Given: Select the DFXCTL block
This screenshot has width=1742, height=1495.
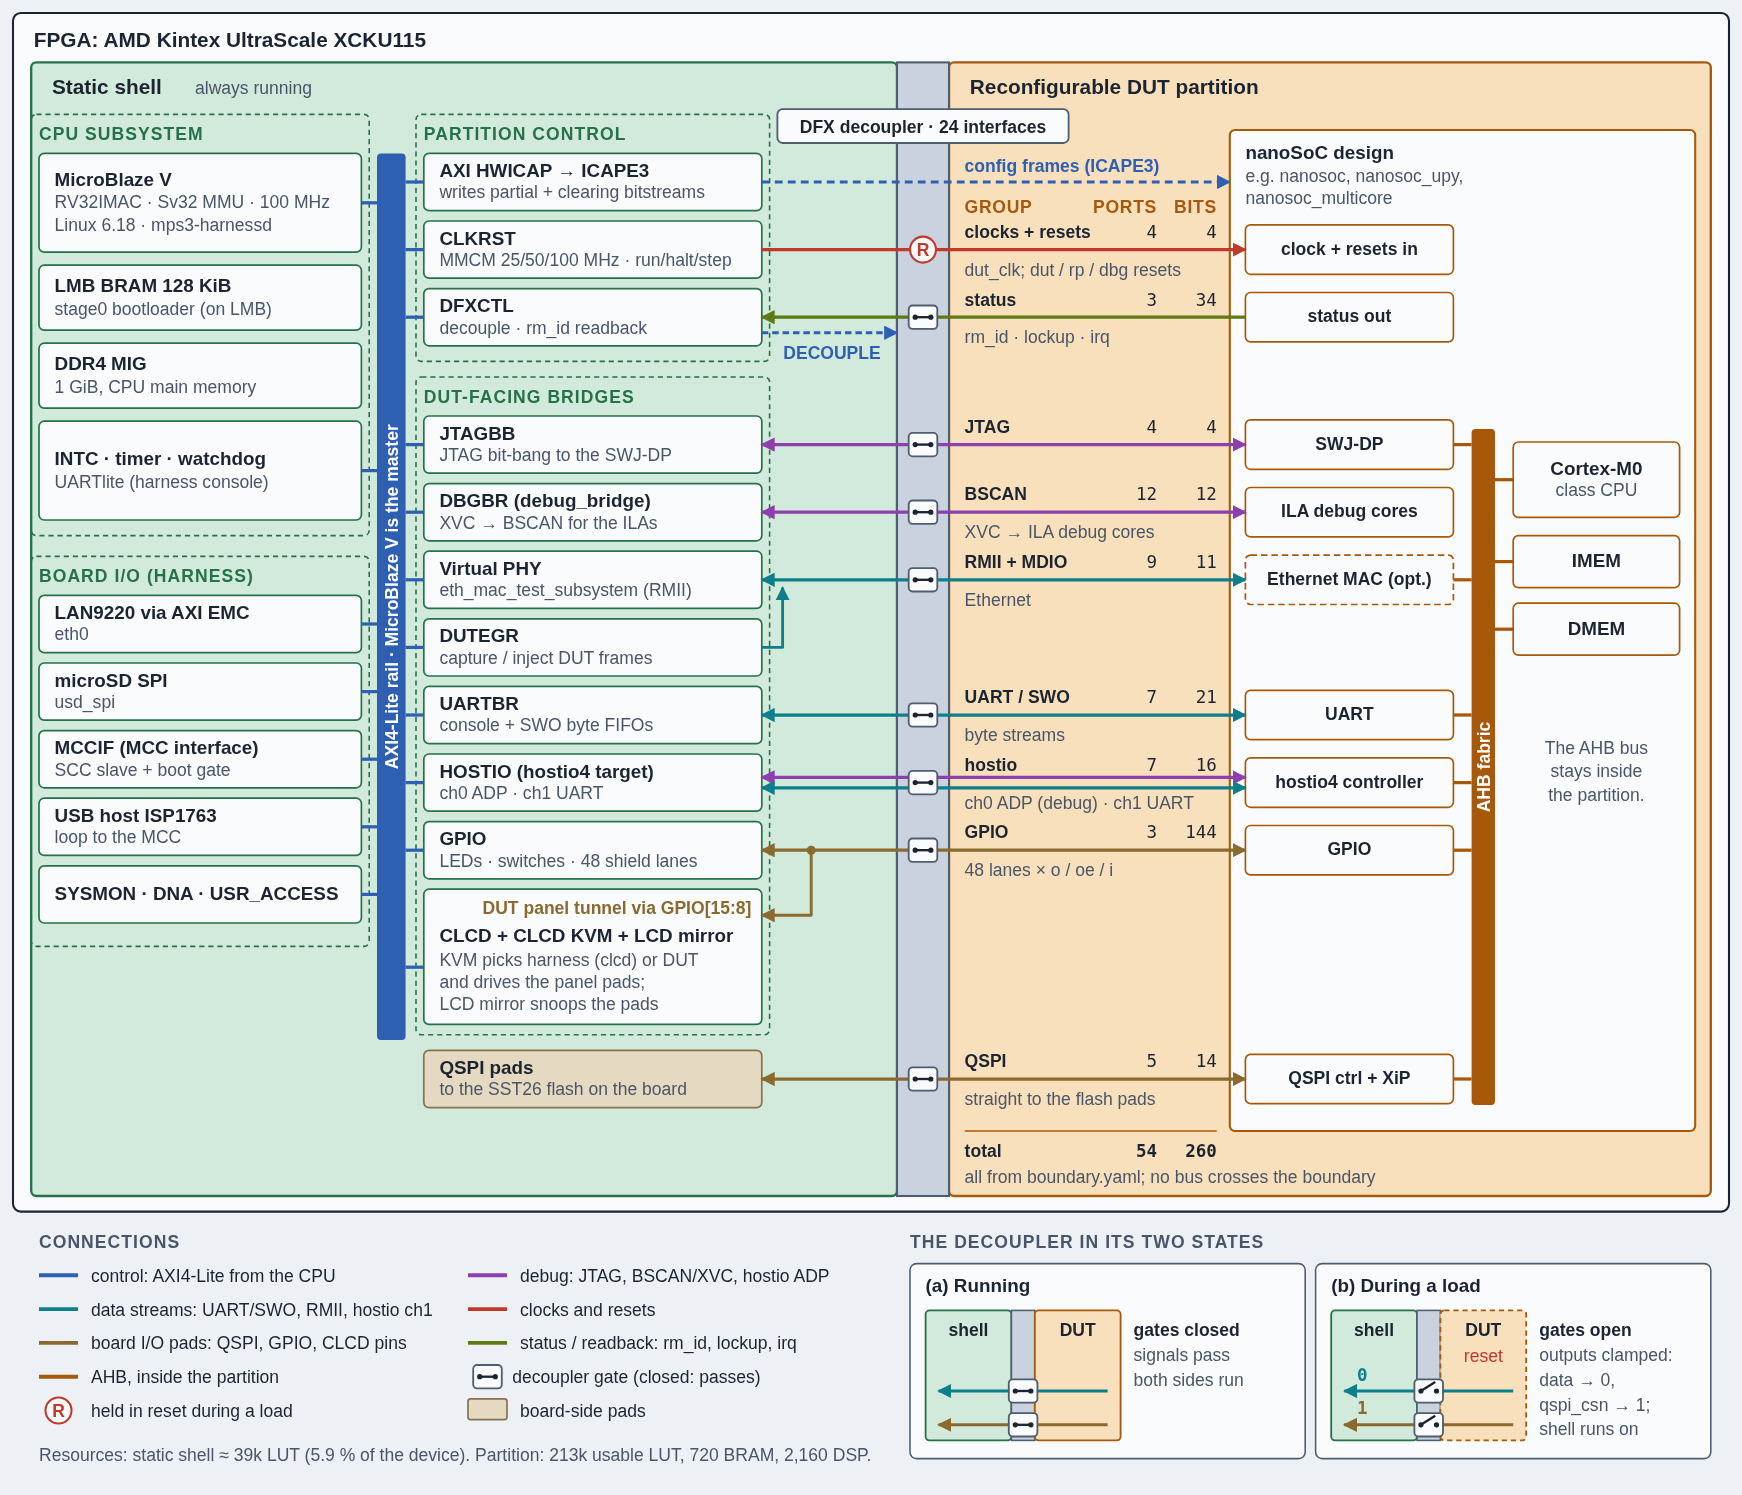Looking at the screenshot, I should click(x=593, y=317).
